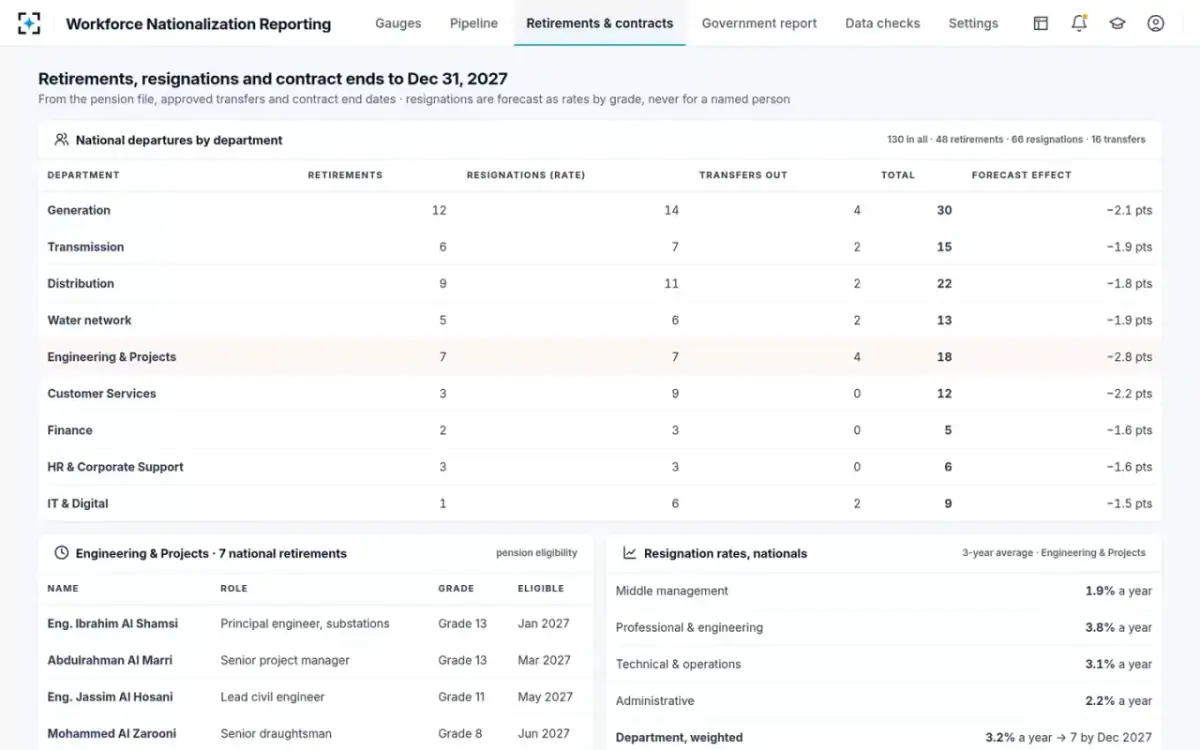This screenshot has height=750, width=1200.
Task: Open the Data checks tab
Action: click(883, 23)
